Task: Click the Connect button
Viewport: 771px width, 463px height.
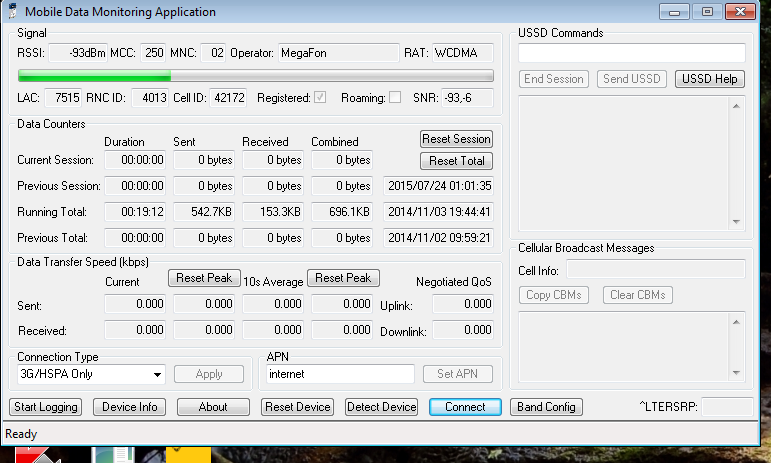Action: [465, 407]
